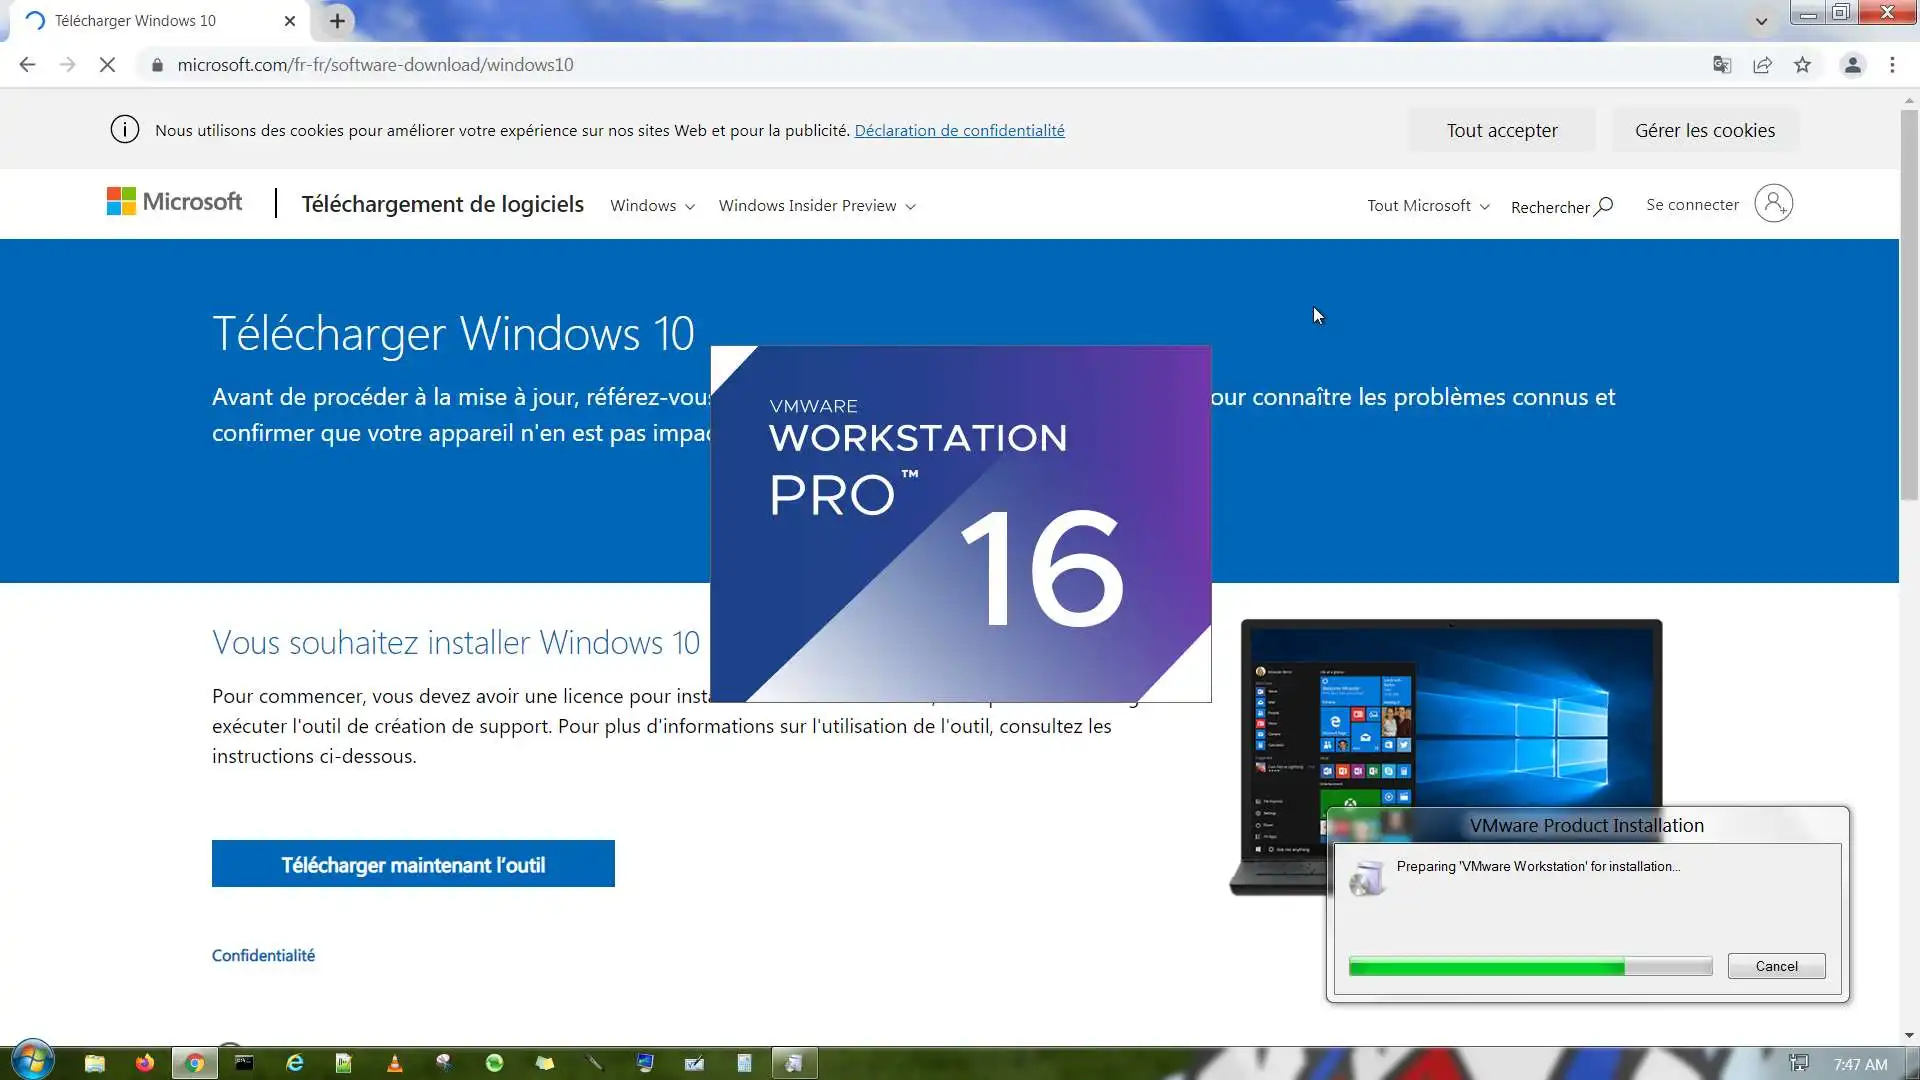Screen dimensions: 1920x1080
Task: Select the Télécharger Windows 10 browser tab
Action: [x=135, y=21]
